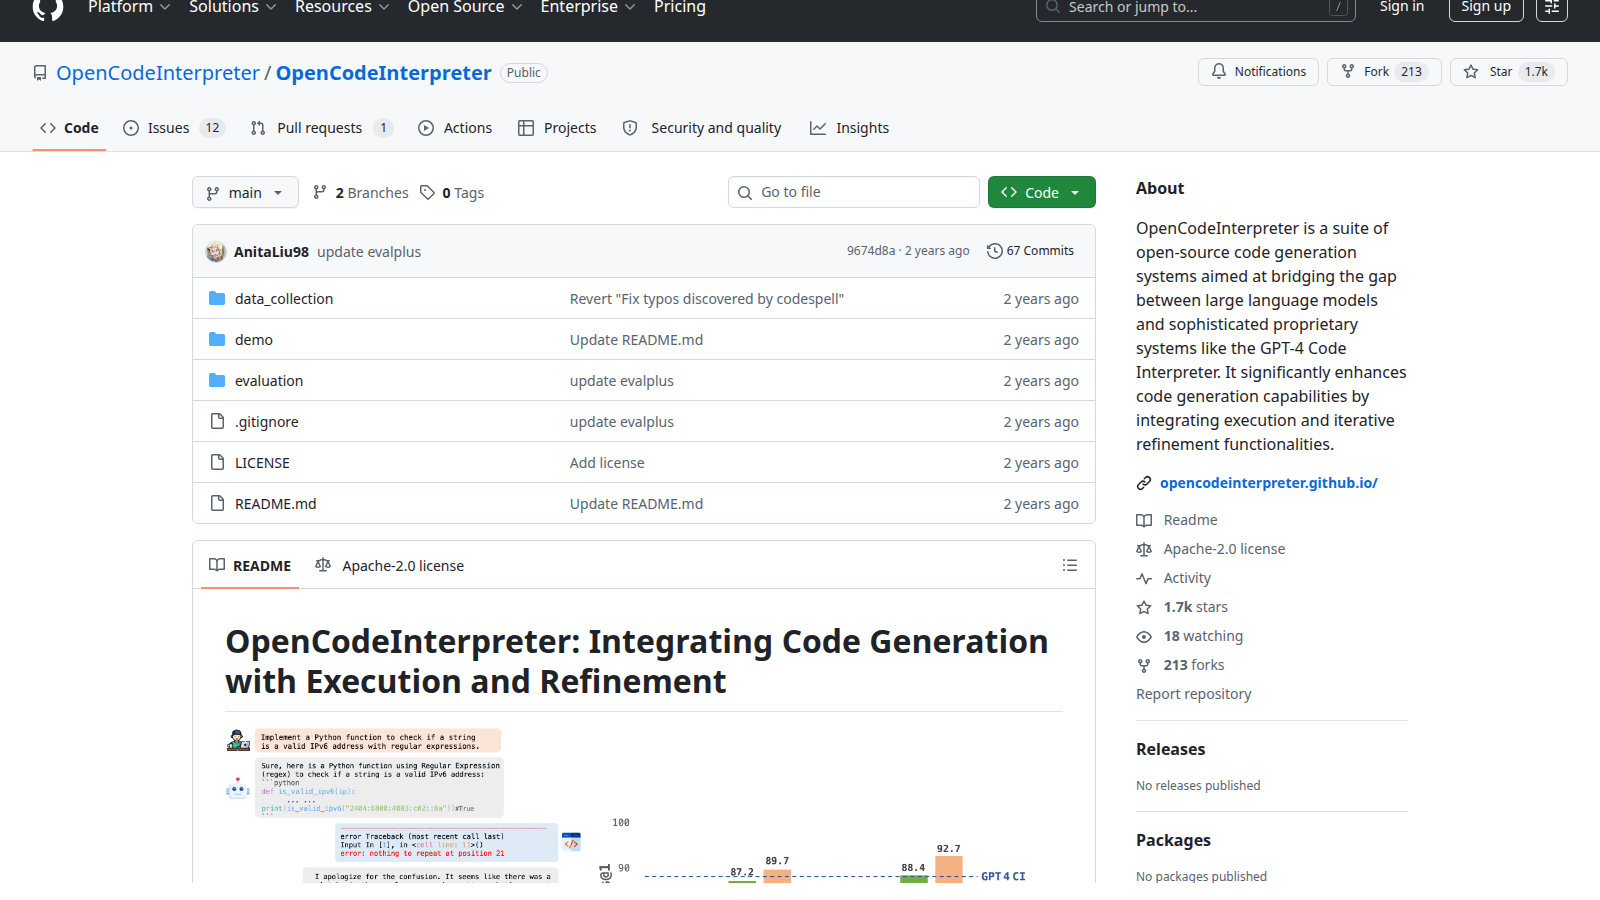The width and height of the screenshot is (1600, 900).
Task: Open the bold OpenCodeInterpreter repository link
Action: point(384,73)
